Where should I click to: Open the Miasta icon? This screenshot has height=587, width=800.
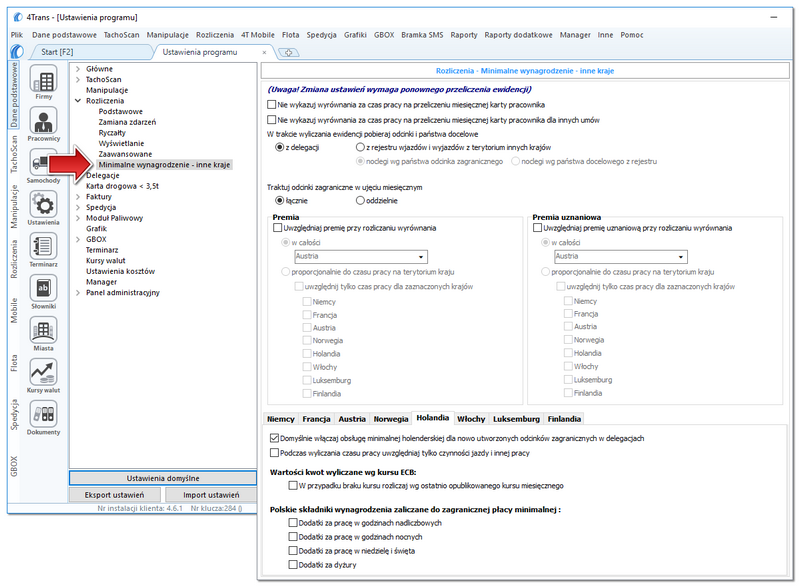click(x=43, y=330)
